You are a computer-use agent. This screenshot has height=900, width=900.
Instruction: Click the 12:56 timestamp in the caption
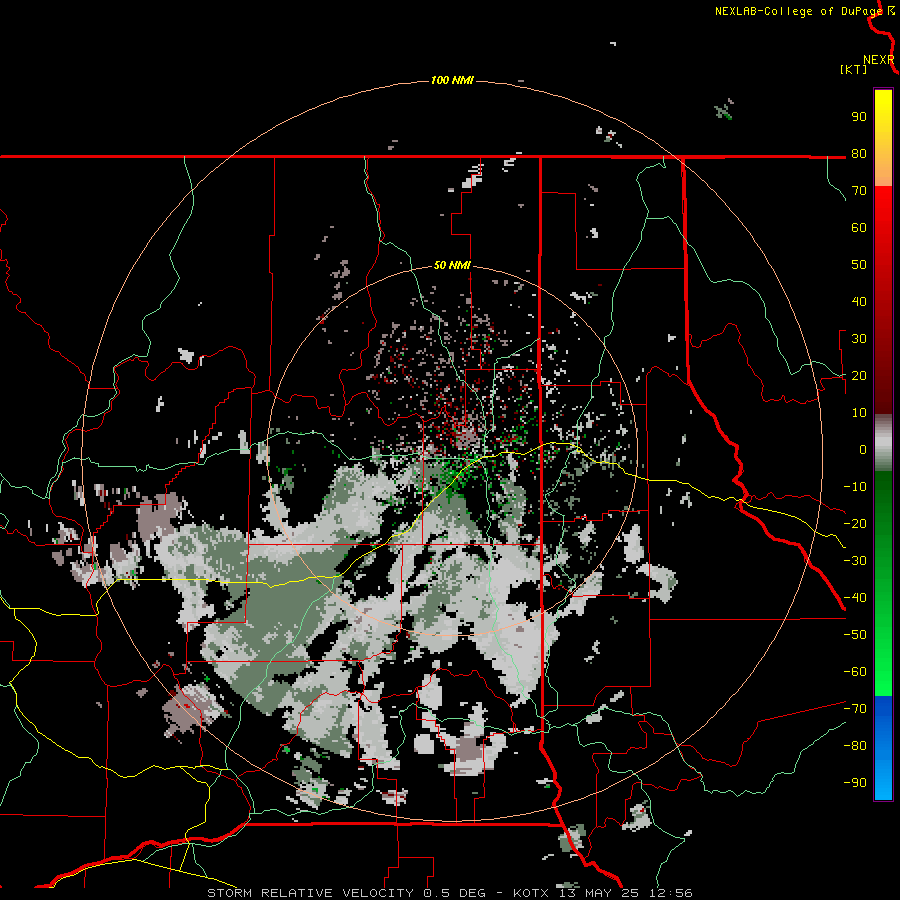pos(671,893)
